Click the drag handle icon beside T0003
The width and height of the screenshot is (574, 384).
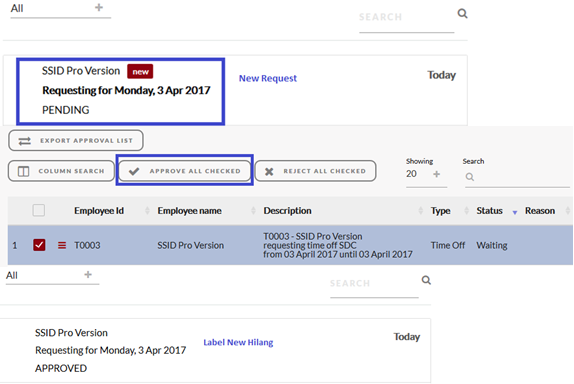62,245
